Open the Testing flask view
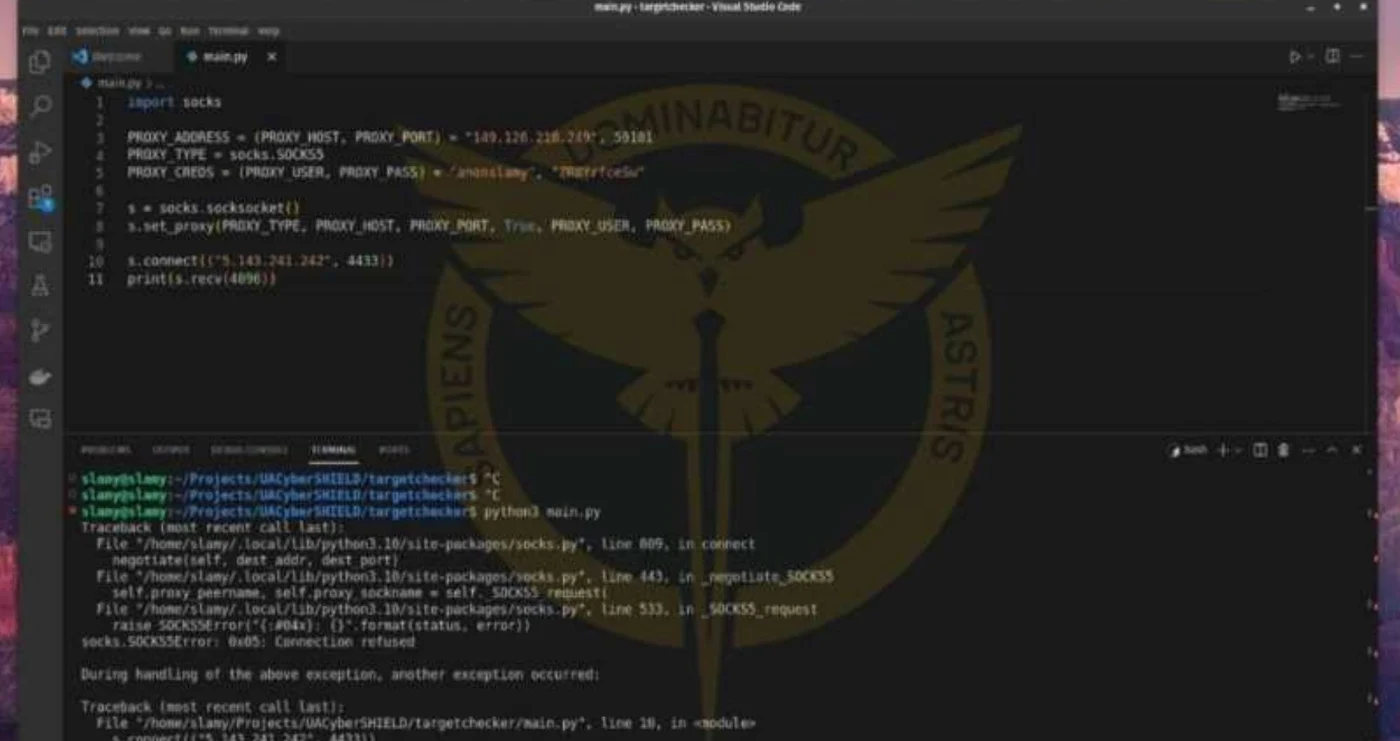This screenshot has height=741, width=1400. coord(40,286)
